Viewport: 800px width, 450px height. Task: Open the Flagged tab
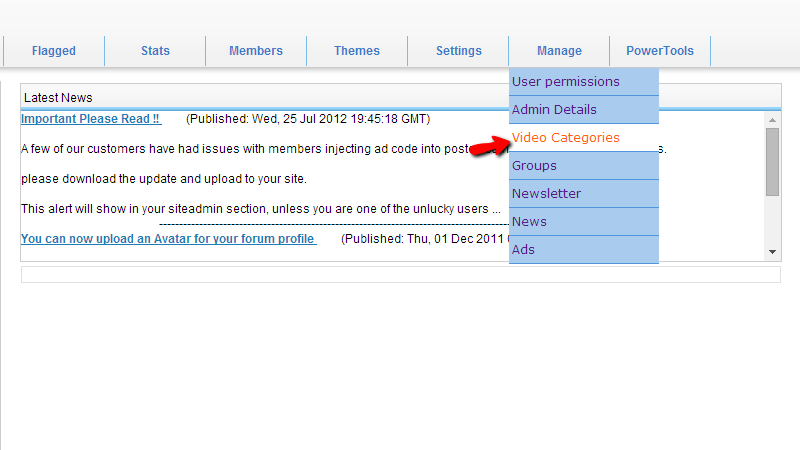pos(54,51)
